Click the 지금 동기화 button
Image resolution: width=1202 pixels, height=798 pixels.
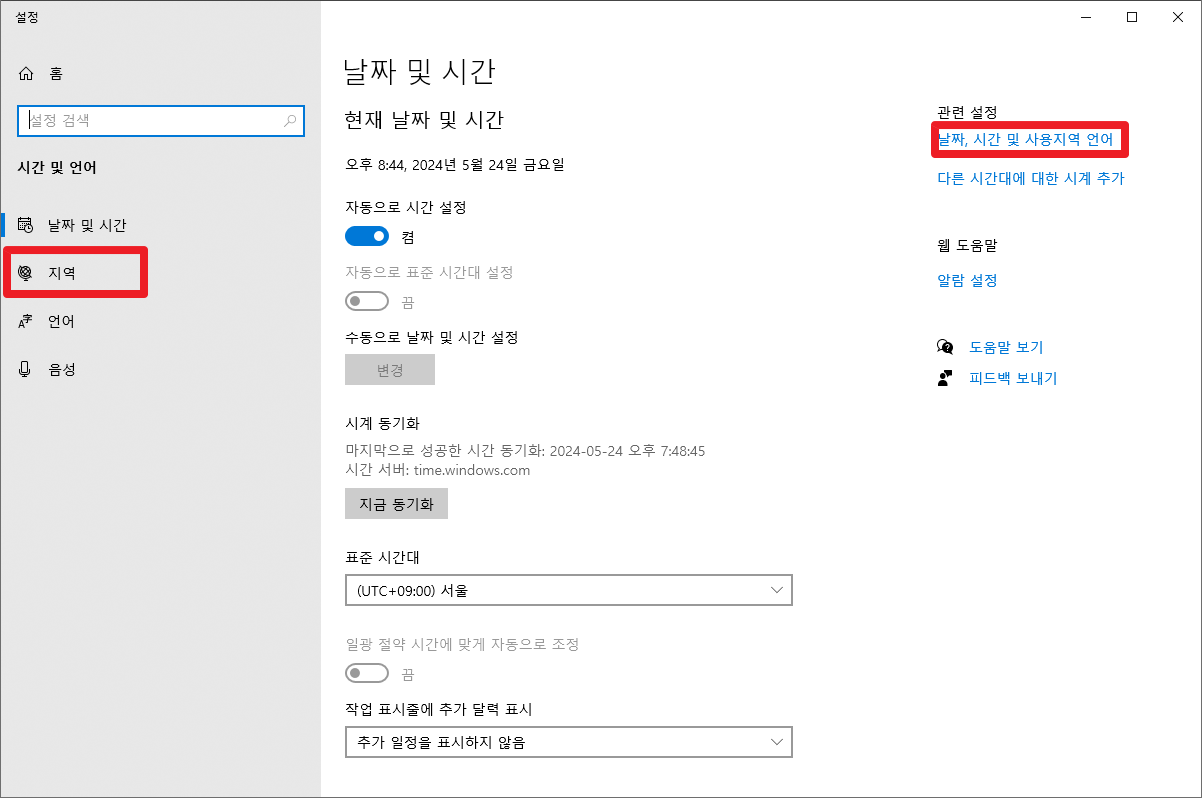click(x=396, y=504)
